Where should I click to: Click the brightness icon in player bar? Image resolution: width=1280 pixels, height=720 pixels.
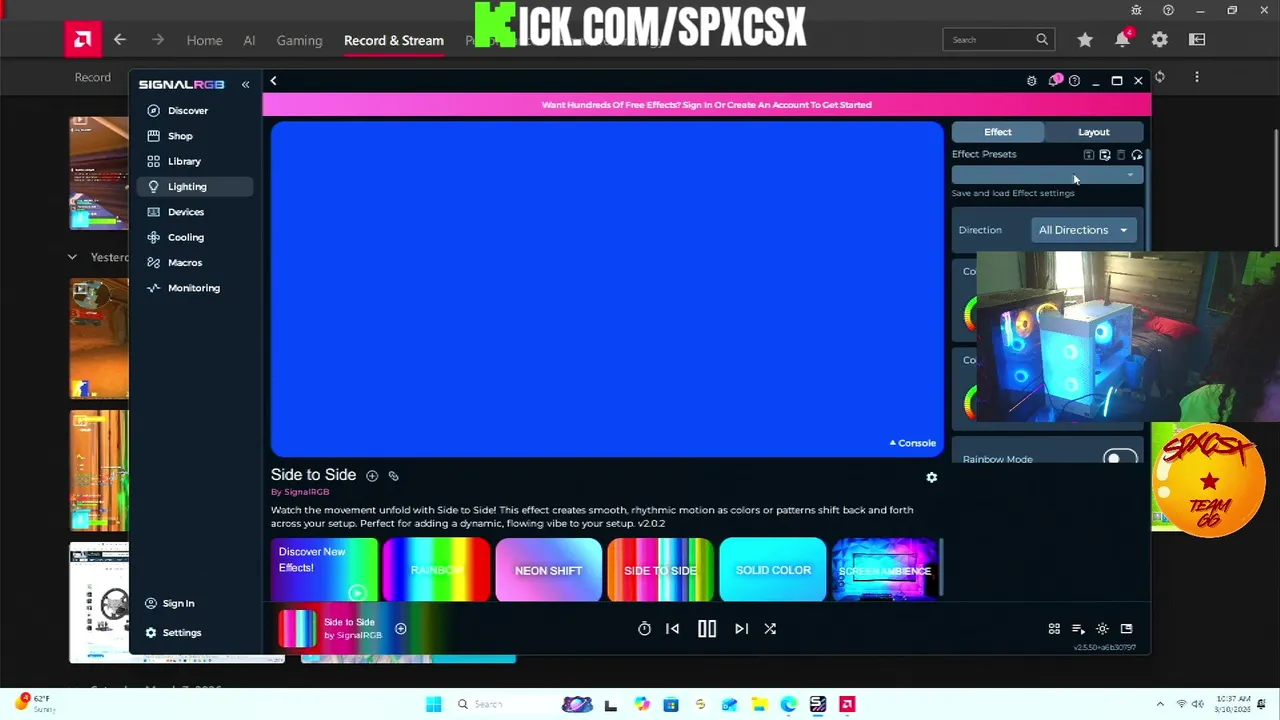pyautogui.click(x=1102, y=629)
